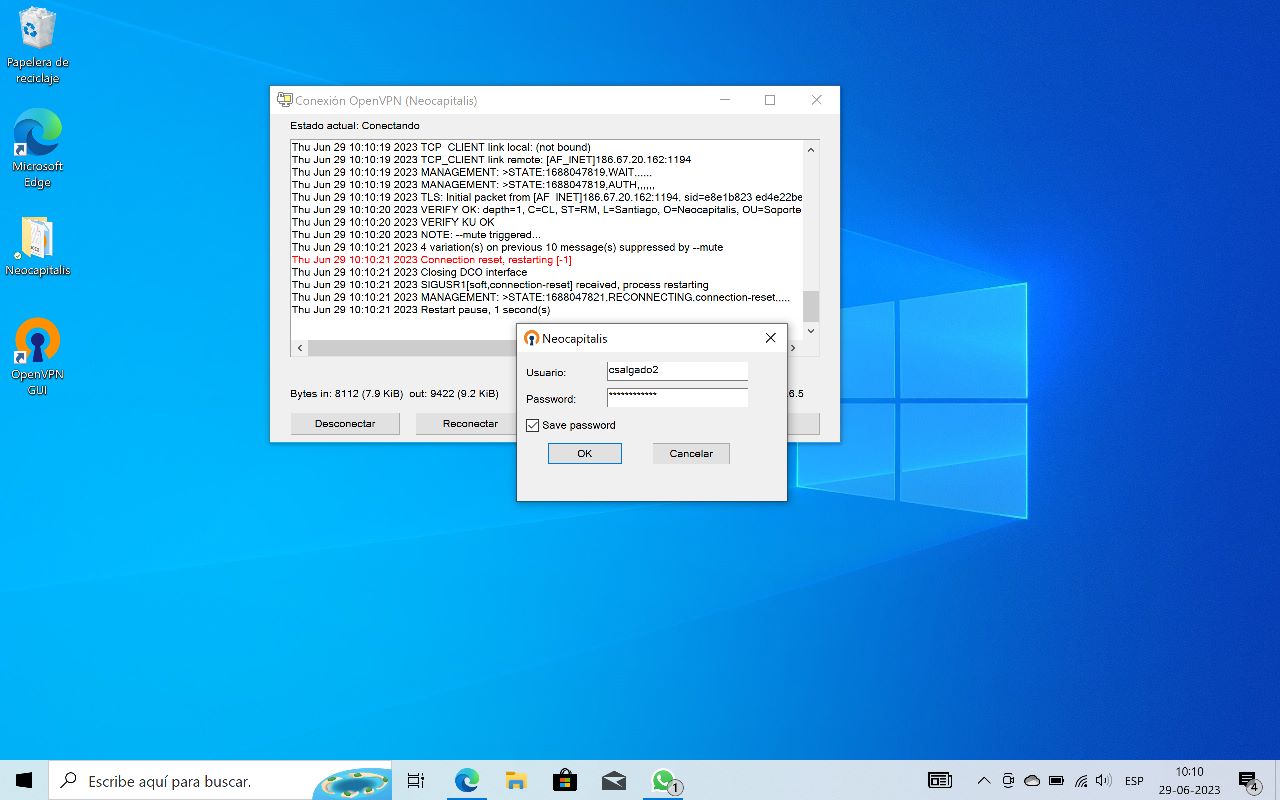Click the ESP input language indicator
The height and width of the screenshot is (800, 1280).
[x=1134, y=781]
